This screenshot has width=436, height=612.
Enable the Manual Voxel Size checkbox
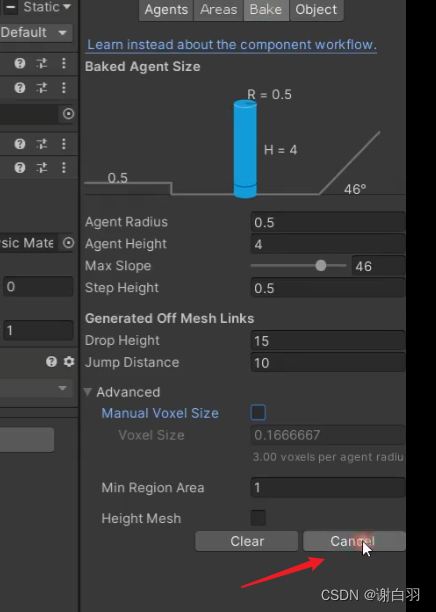[258, 413]
